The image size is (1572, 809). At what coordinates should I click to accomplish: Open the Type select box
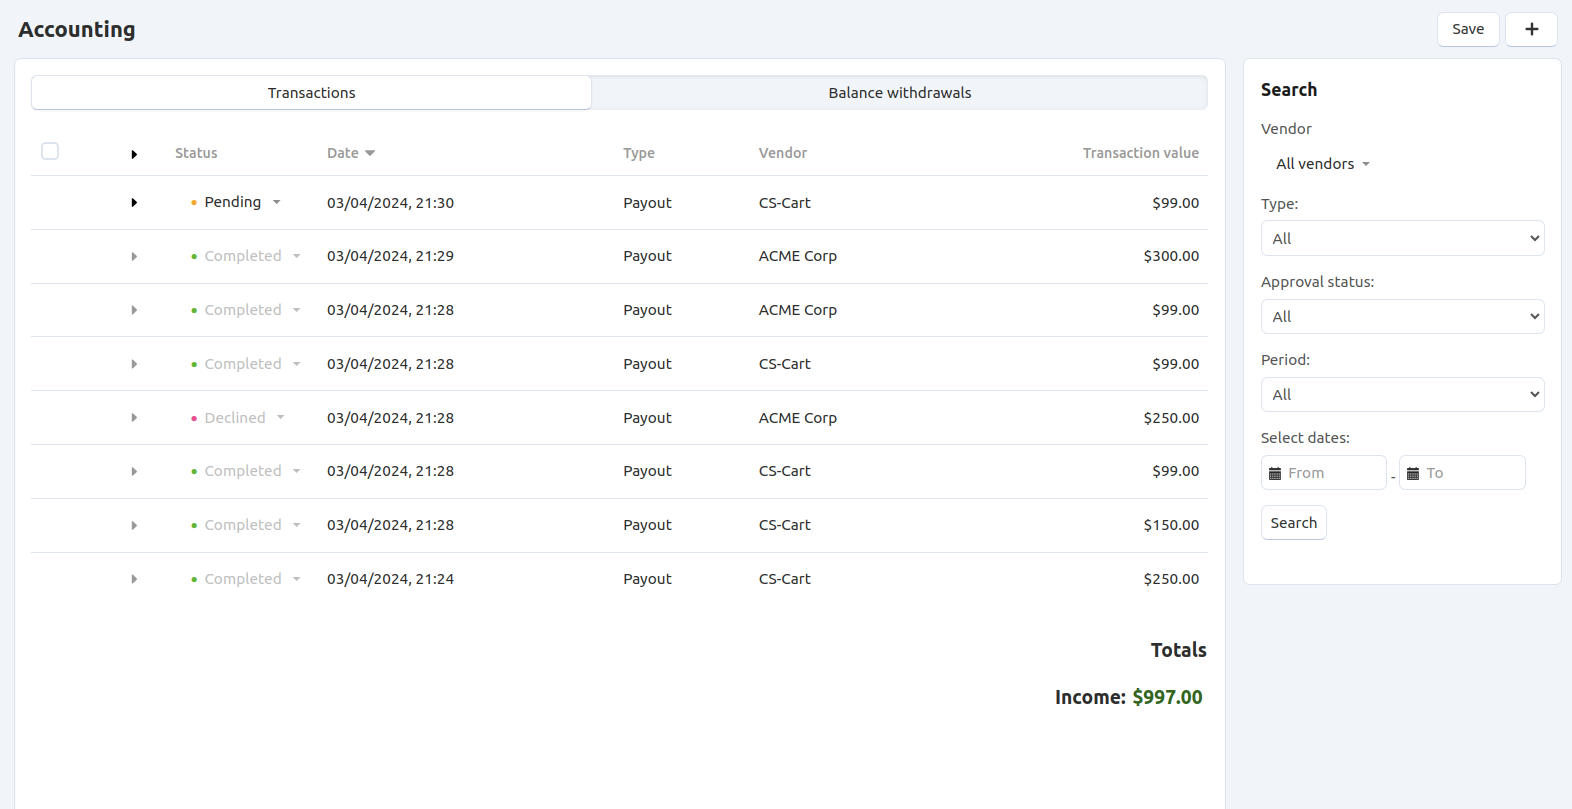(1402, 238)
